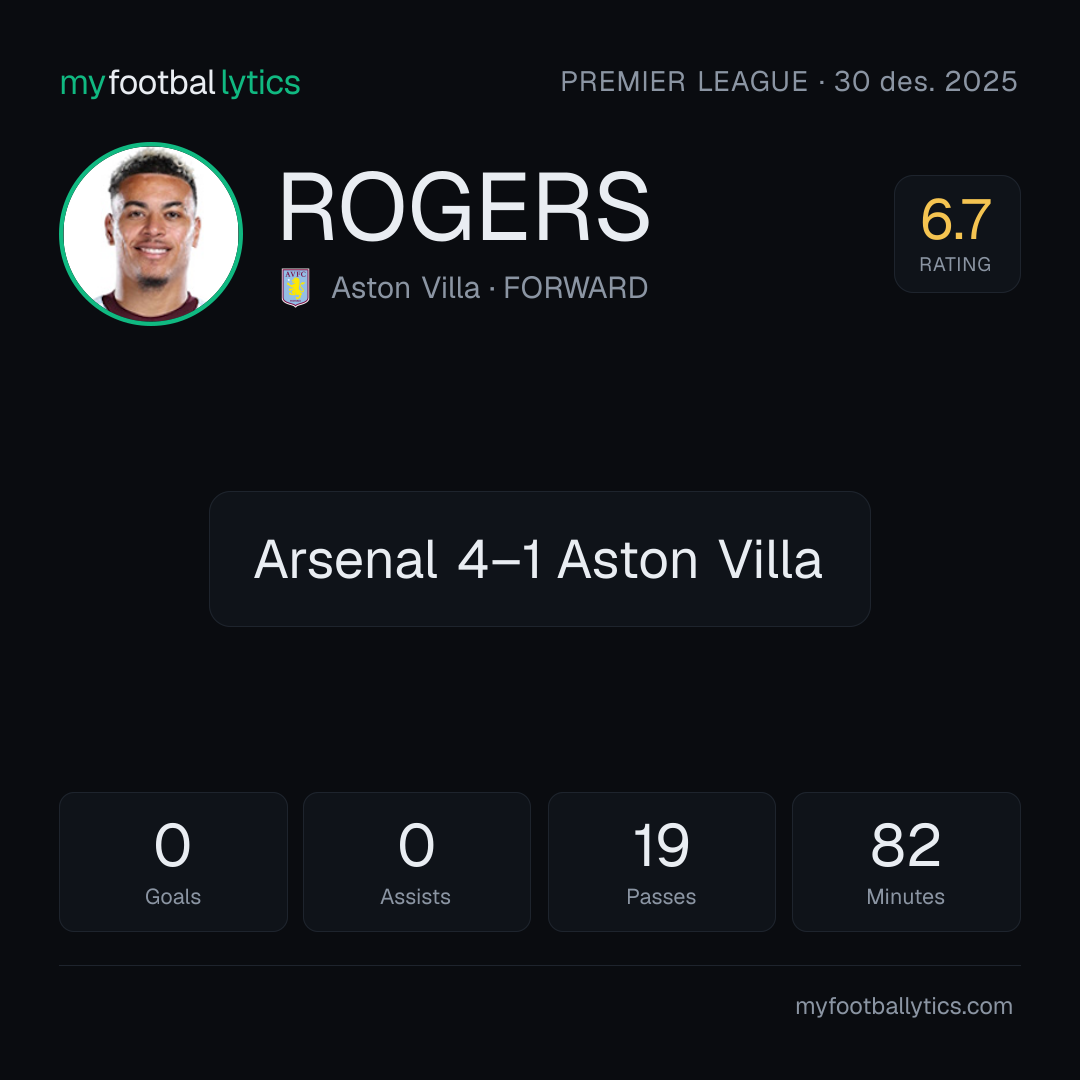The width and height of the screenshot is (1080, 1080).
Task: Select the Minutes stat card
Action: (x=906, y=862)
